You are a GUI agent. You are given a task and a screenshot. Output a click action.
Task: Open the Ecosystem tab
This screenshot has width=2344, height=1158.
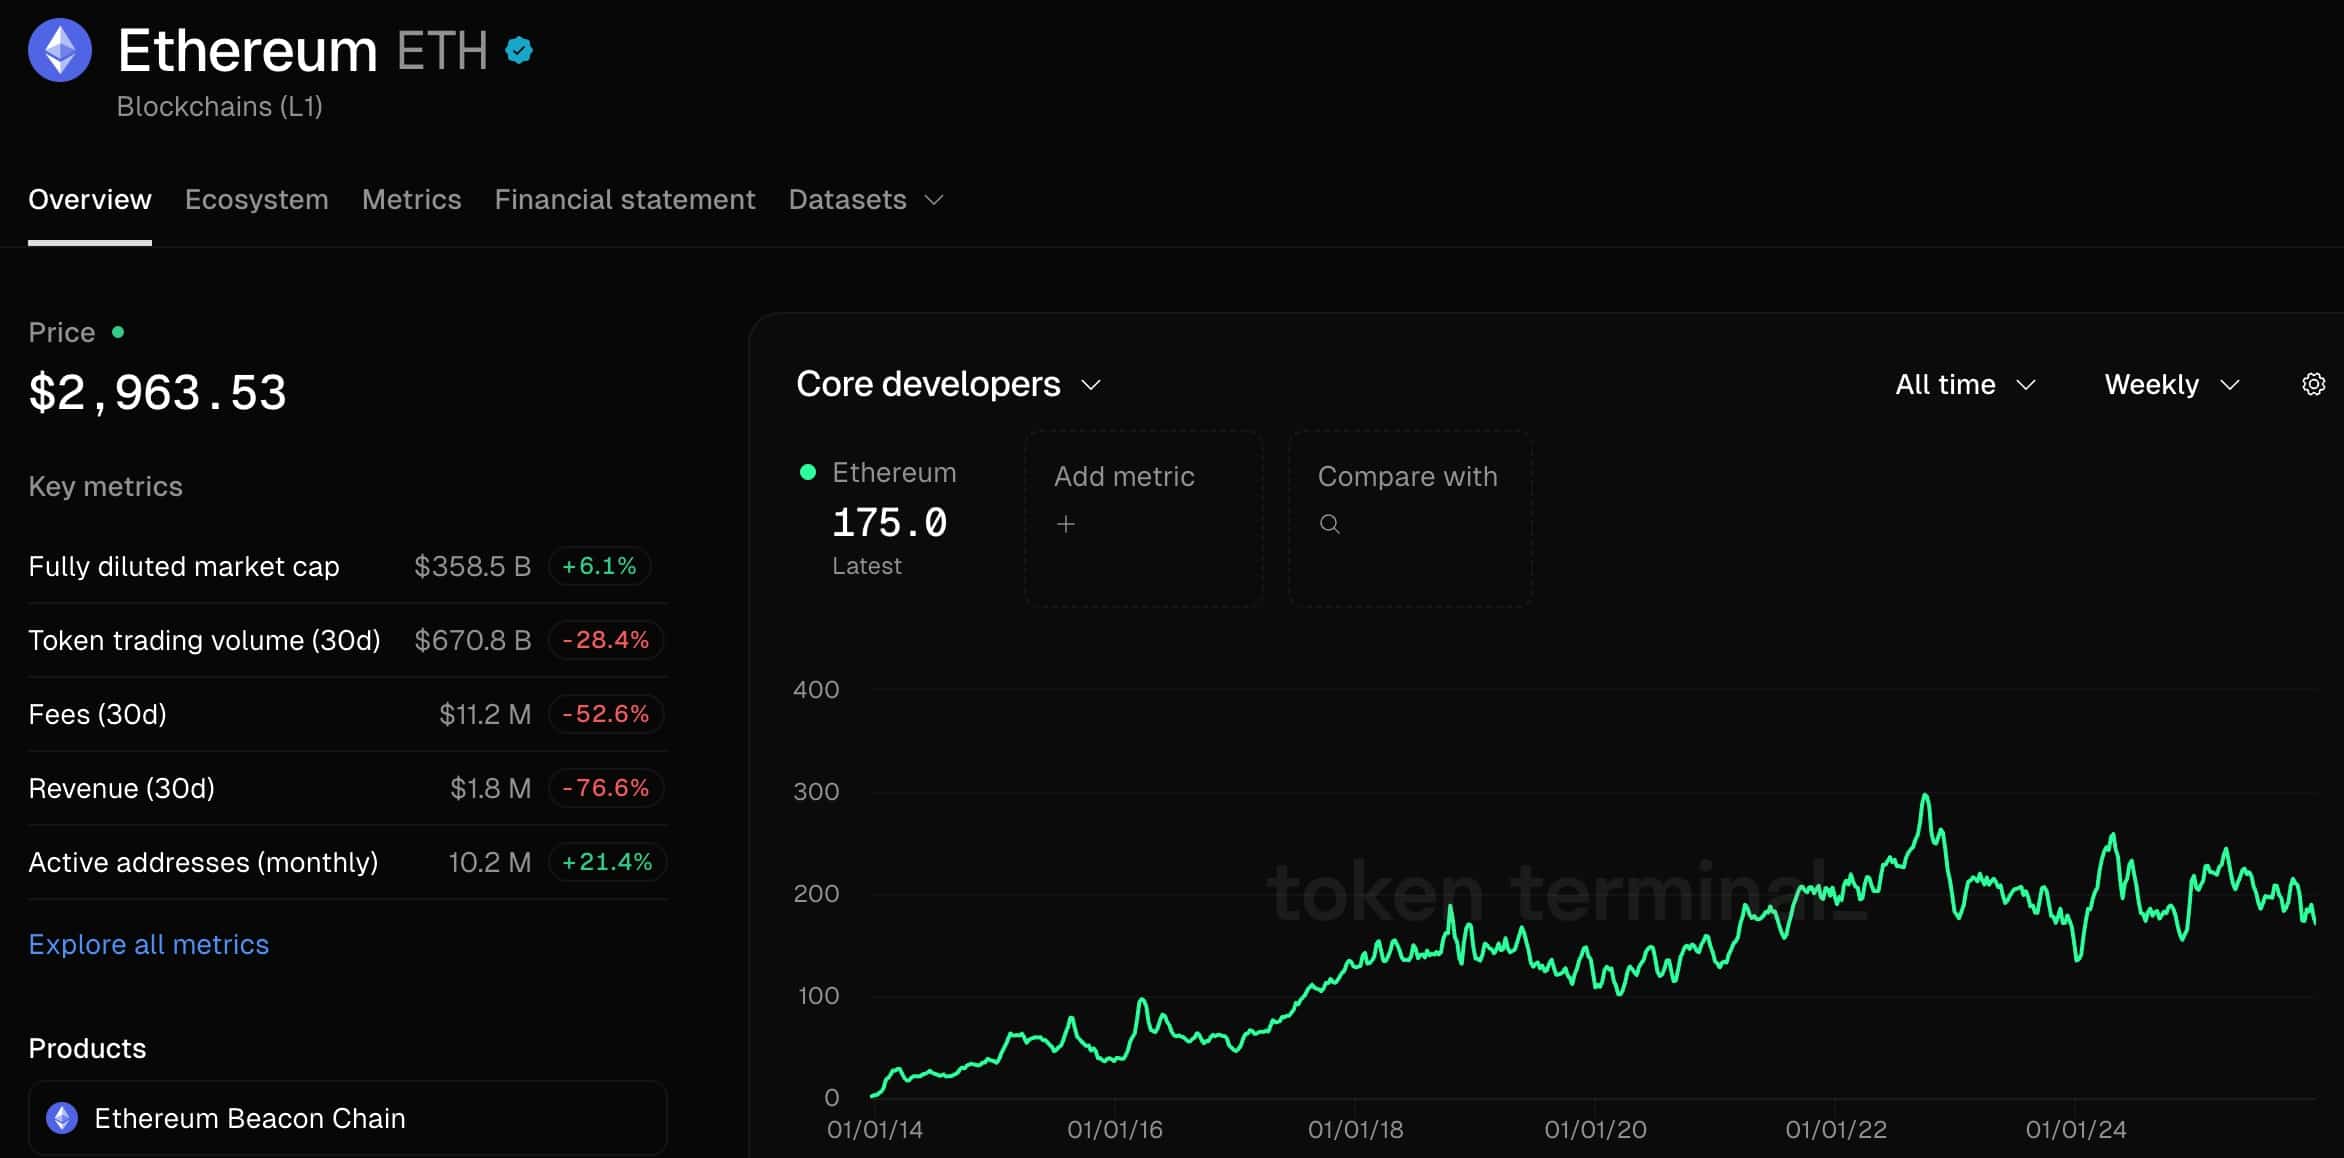click(257, 200)
